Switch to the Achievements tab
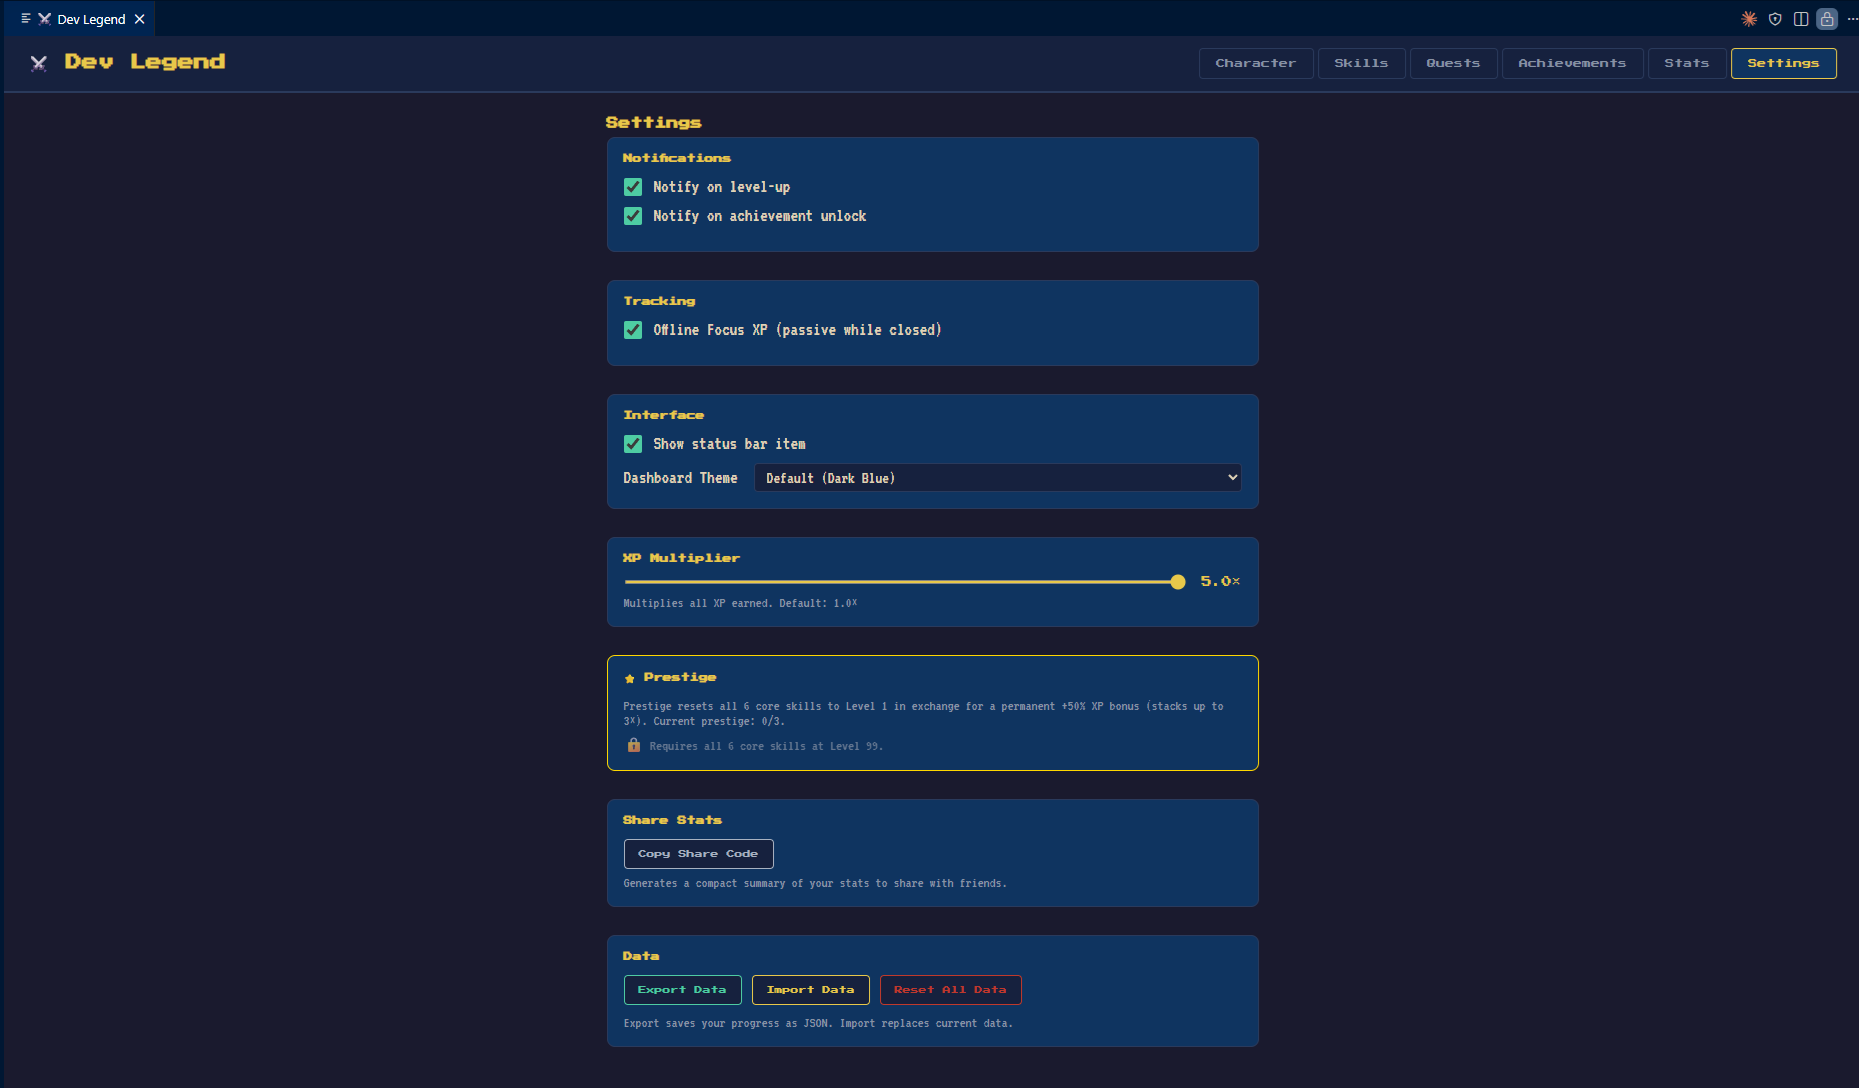 click(x=1572, y=63)
